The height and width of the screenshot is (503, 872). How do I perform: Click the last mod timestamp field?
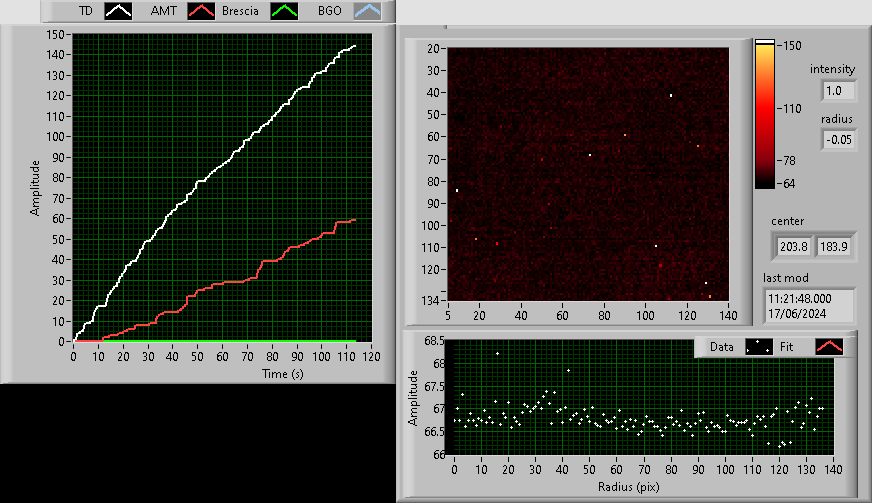point(810,306)
